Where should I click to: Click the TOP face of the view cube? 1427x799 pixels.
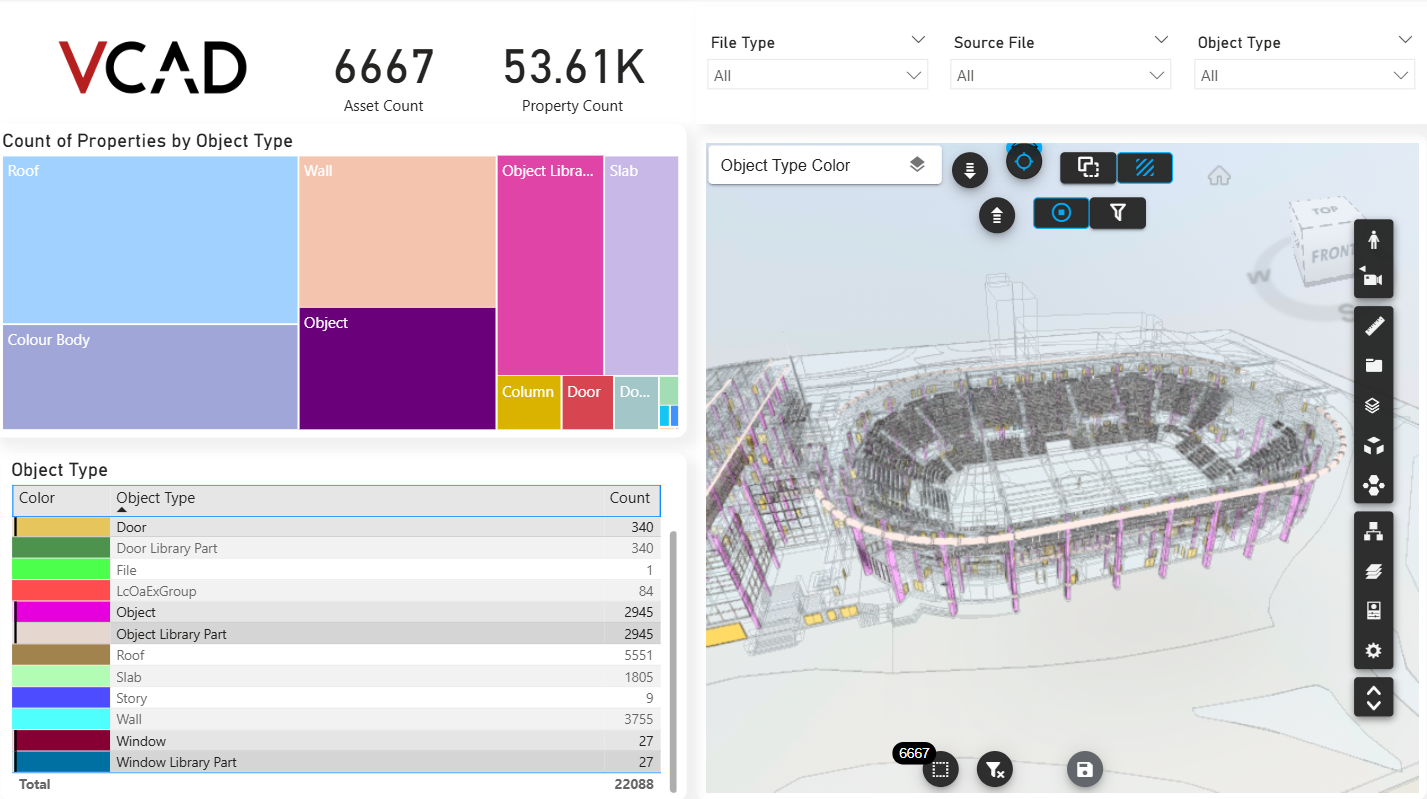point(1324,211)
